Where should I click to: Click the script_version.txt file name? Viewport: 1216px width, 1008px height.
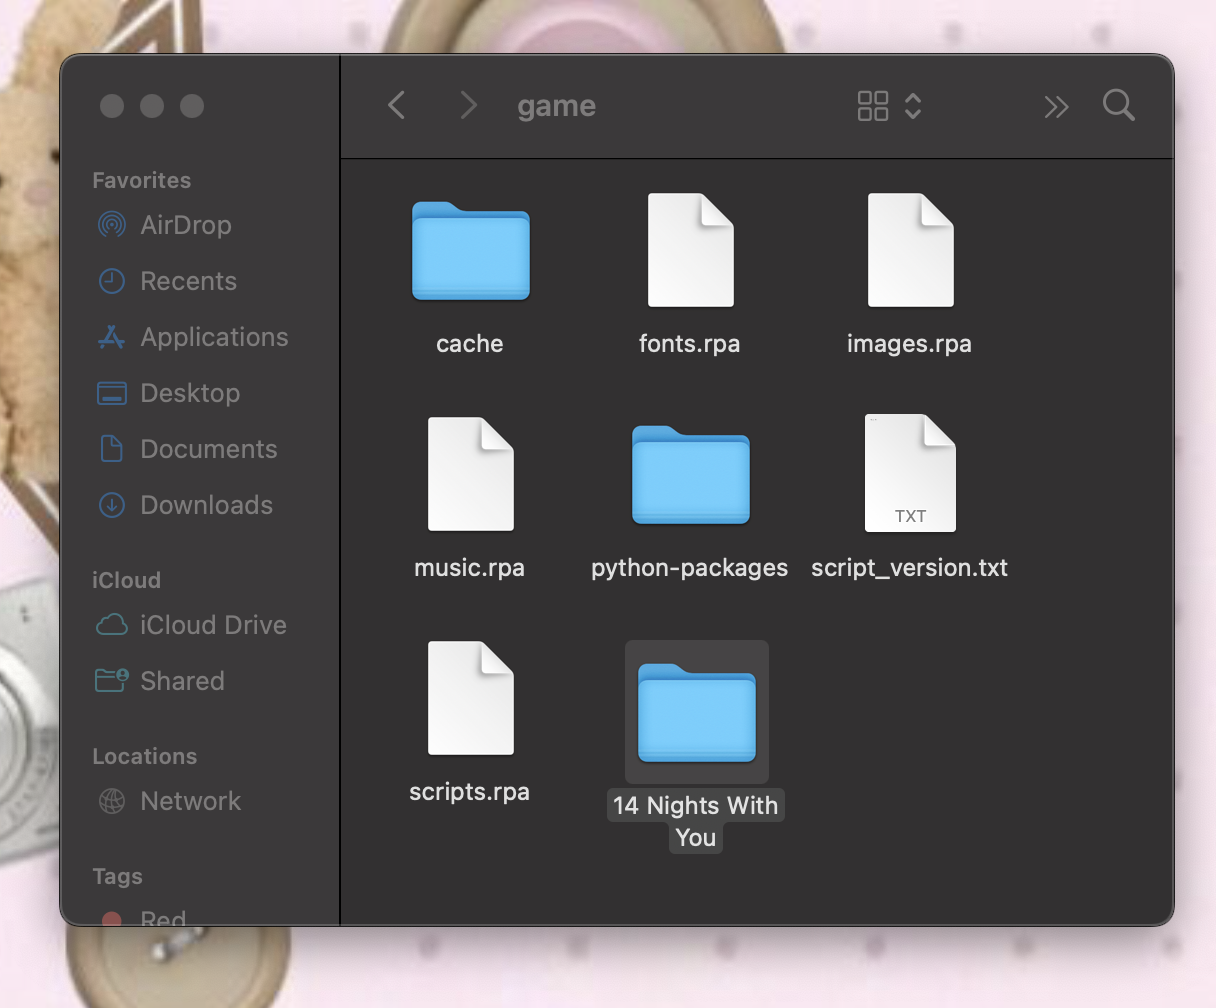point(910,568)
